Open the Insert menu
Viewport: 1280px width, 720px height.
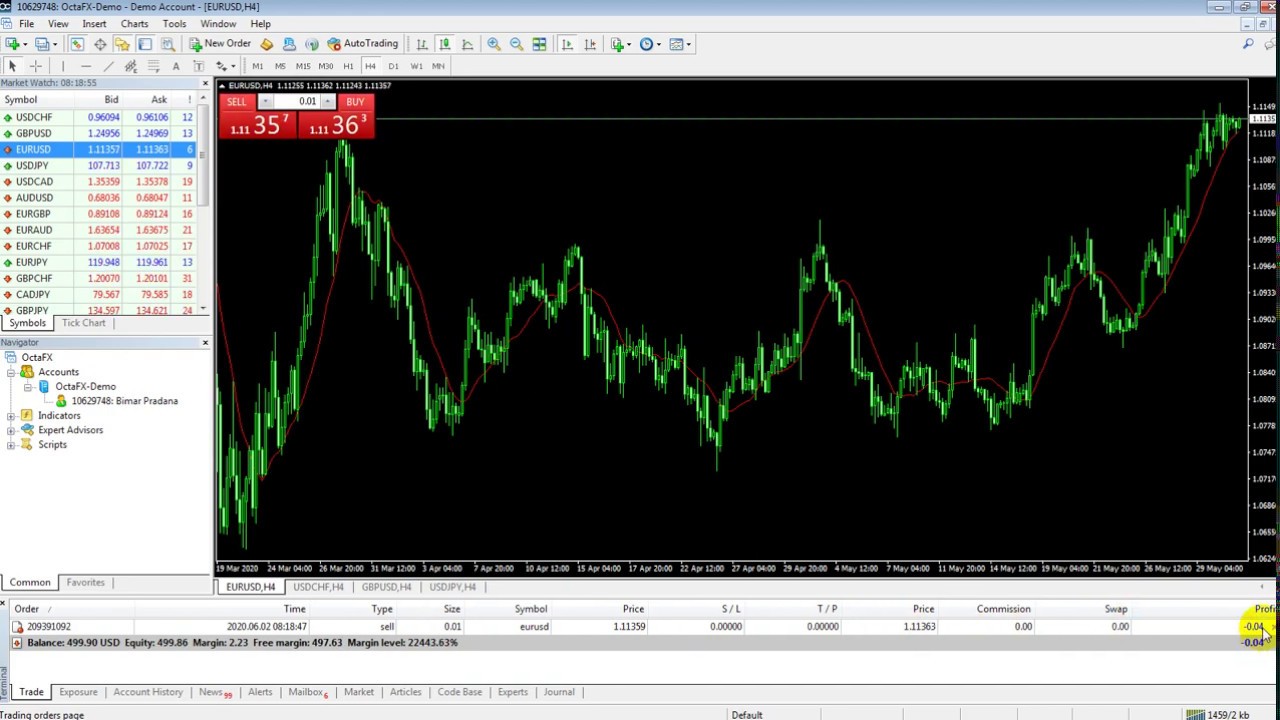pyautogui.click(x=94, y=24)
